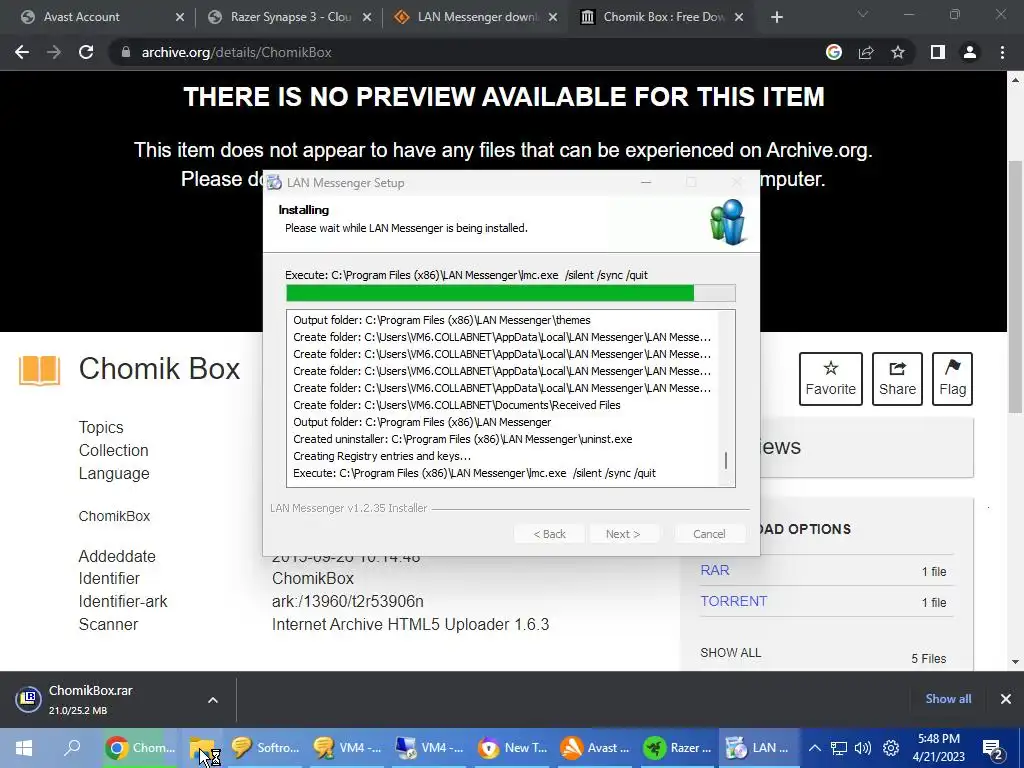Open Razer app from taskbar

(x=677, y=748)
